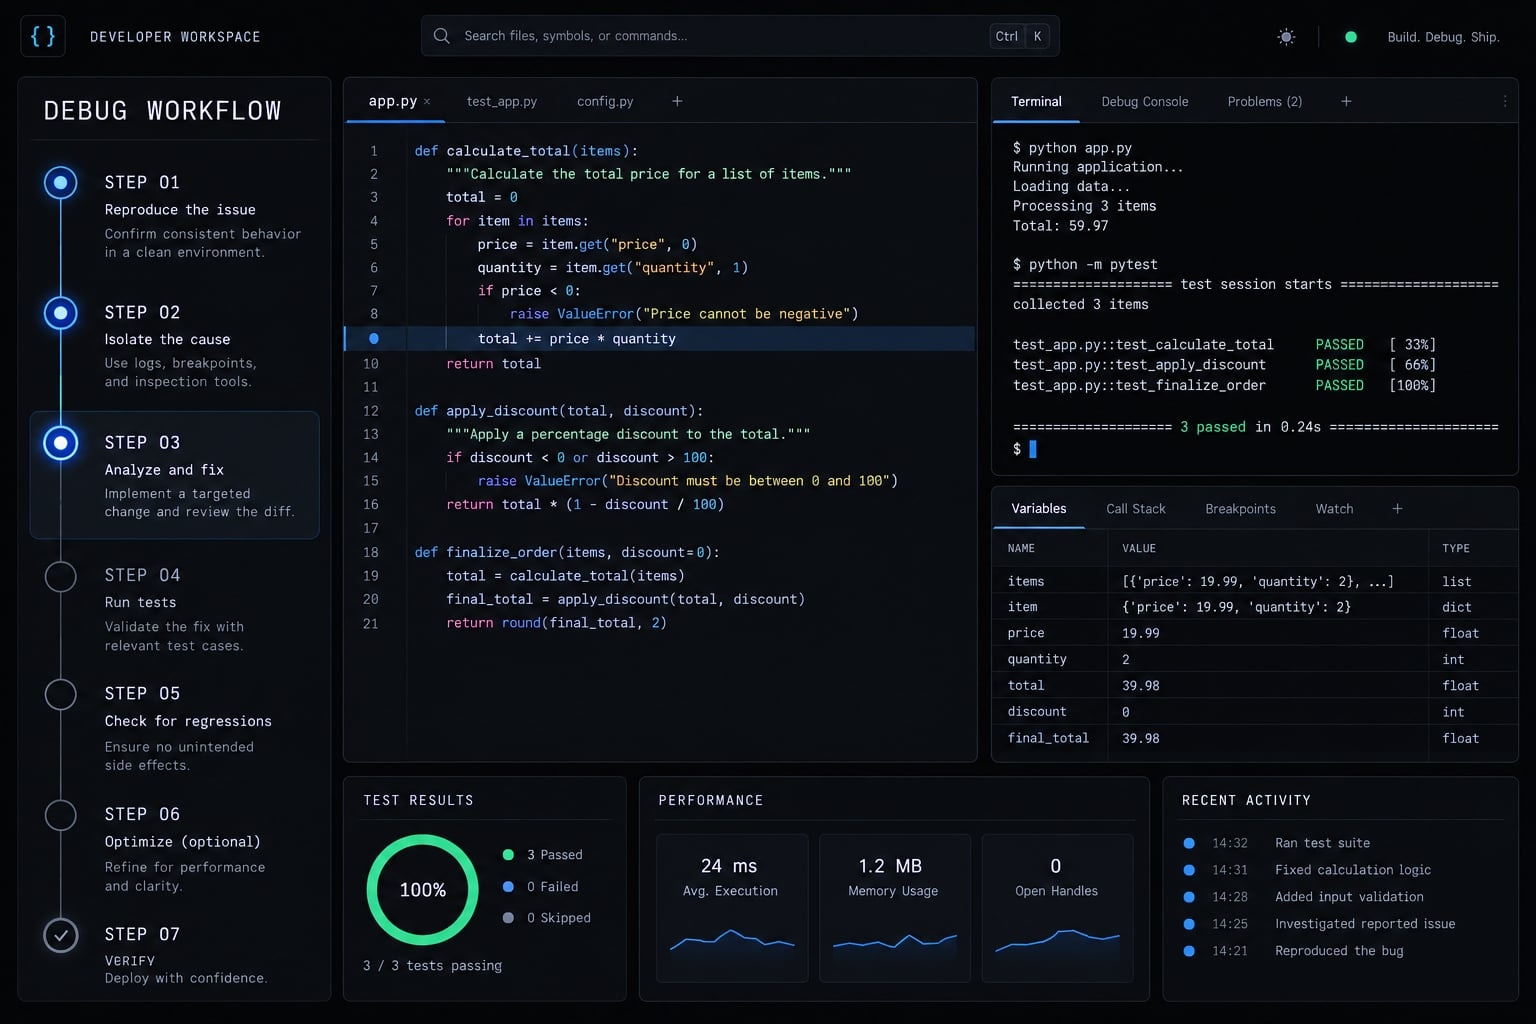
Task: Toggle the breakpoint dot on line 9
Action: pyautogui.click(x=374, y=338)
